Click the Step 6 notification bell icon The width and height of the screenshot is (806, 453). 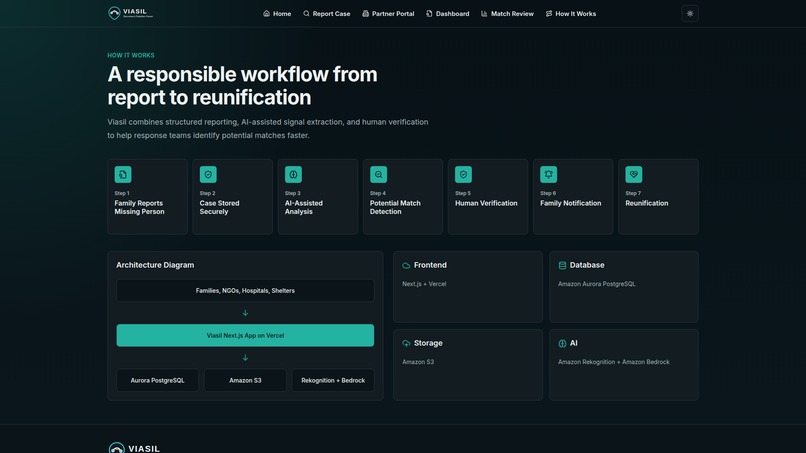click(548, 174)
